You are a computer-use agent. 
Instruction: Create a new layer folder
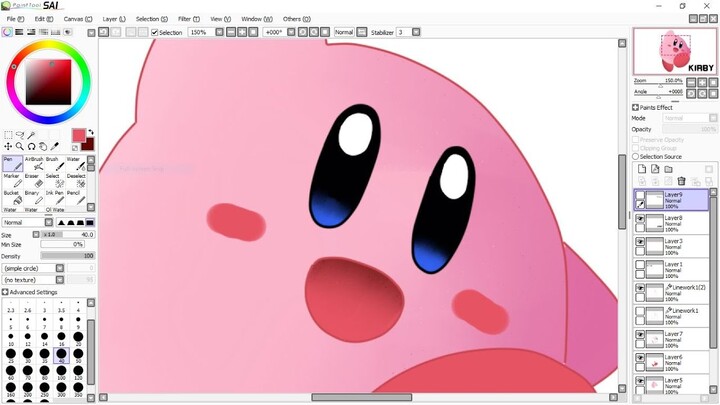tap(669, 169)
